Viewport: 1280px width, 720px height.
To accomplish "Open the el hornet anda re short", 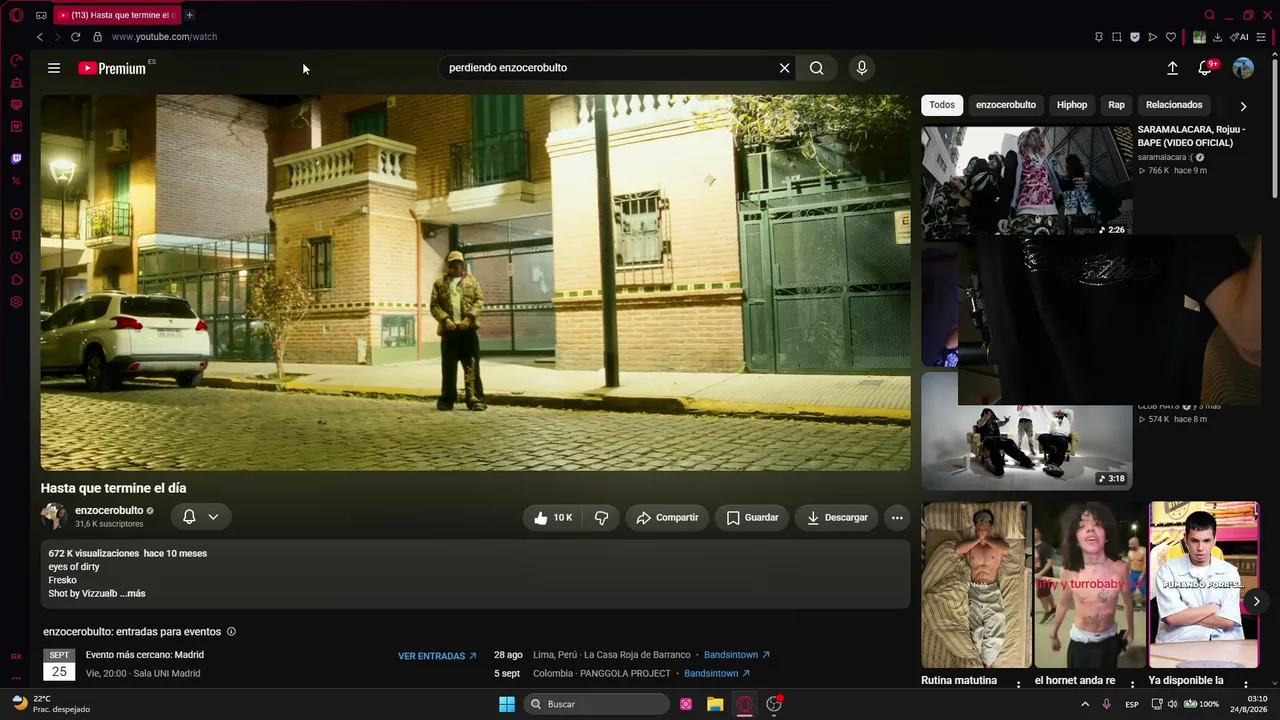I will (x=1090, y=585).
